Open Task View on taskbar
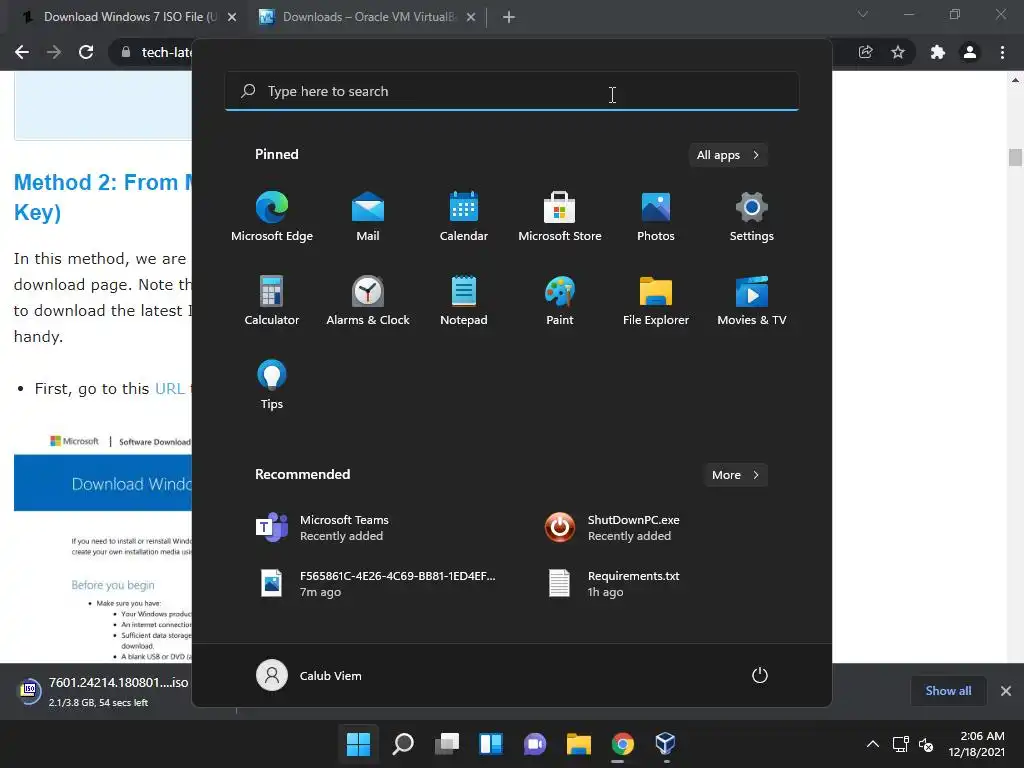Image resolution: width=1024 pixels, height=768 pixels. point(447,744)
